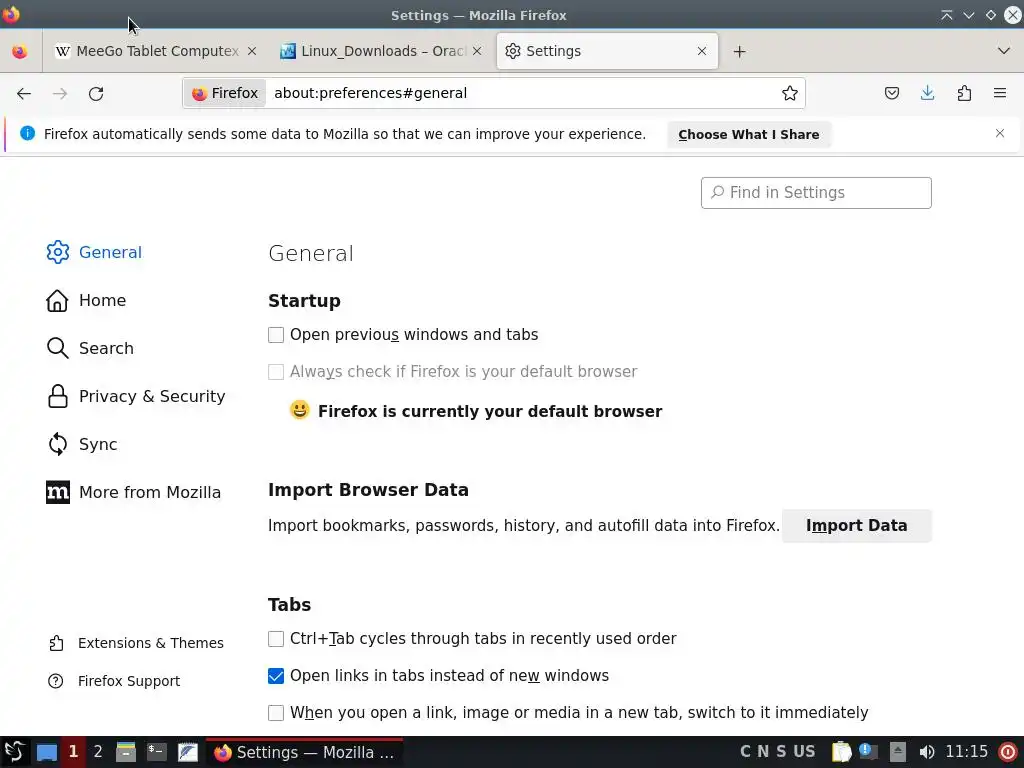
Task: Click Choose What I Share button
Action: click(x=748, y=134)
